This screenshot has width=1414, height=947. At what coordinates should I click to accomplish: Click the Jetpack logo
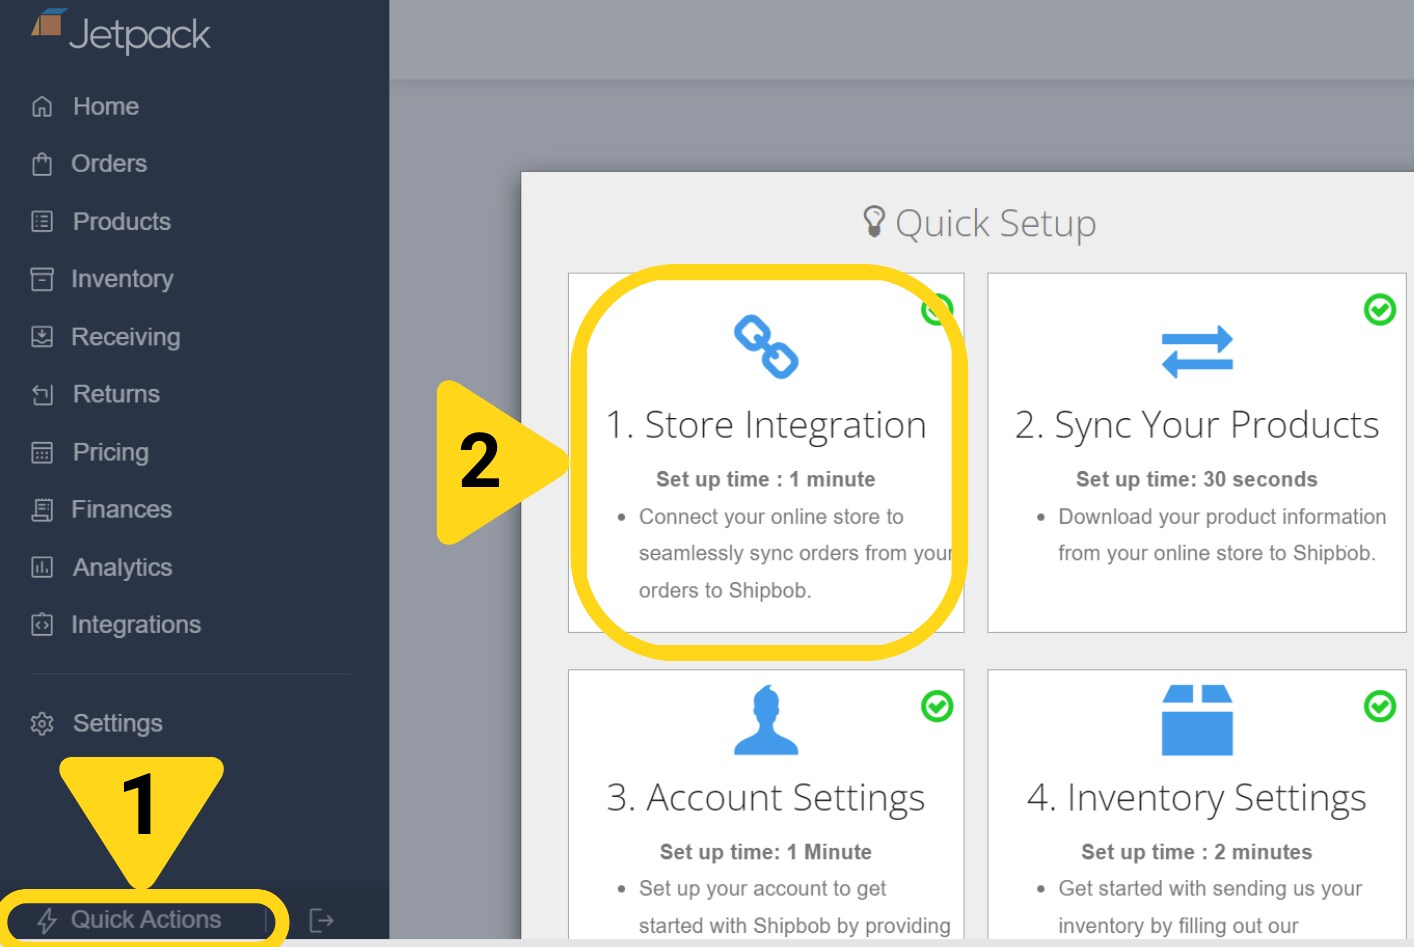coord(120,31)
